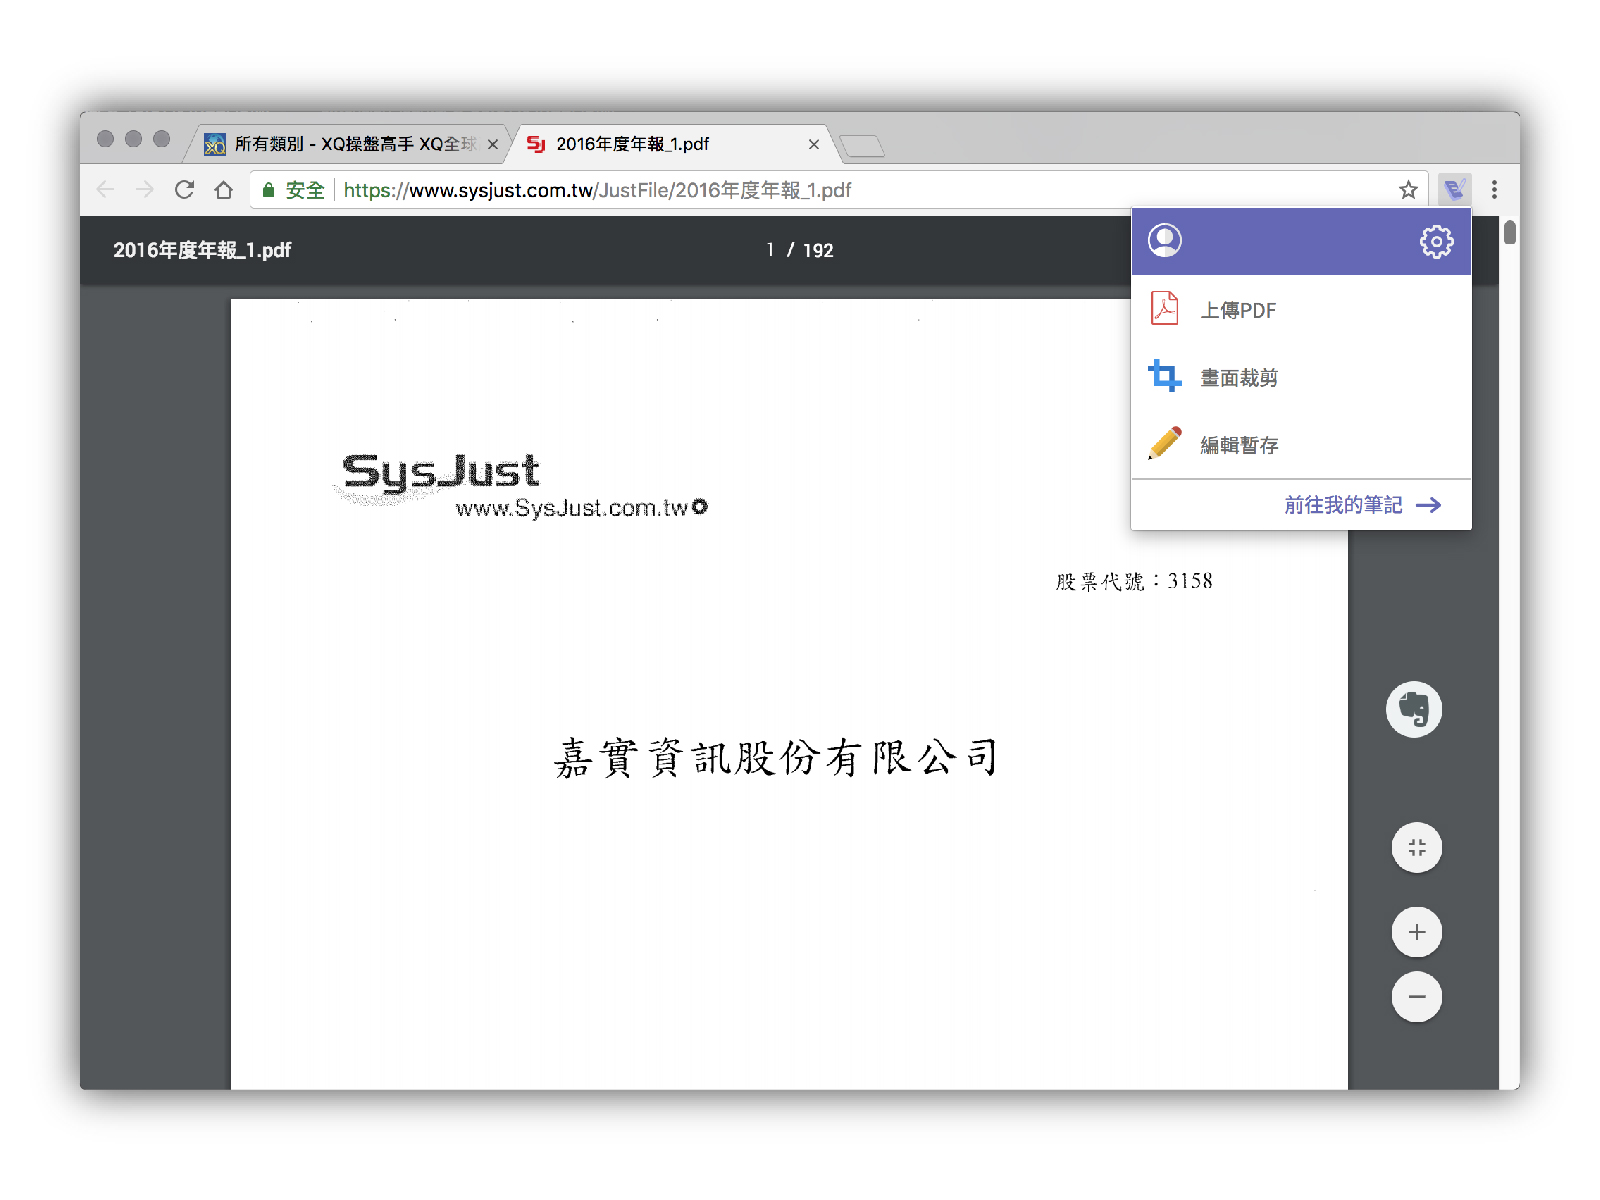
Task: Click the note extension toolbar icon
Action: pos(1454,190)
